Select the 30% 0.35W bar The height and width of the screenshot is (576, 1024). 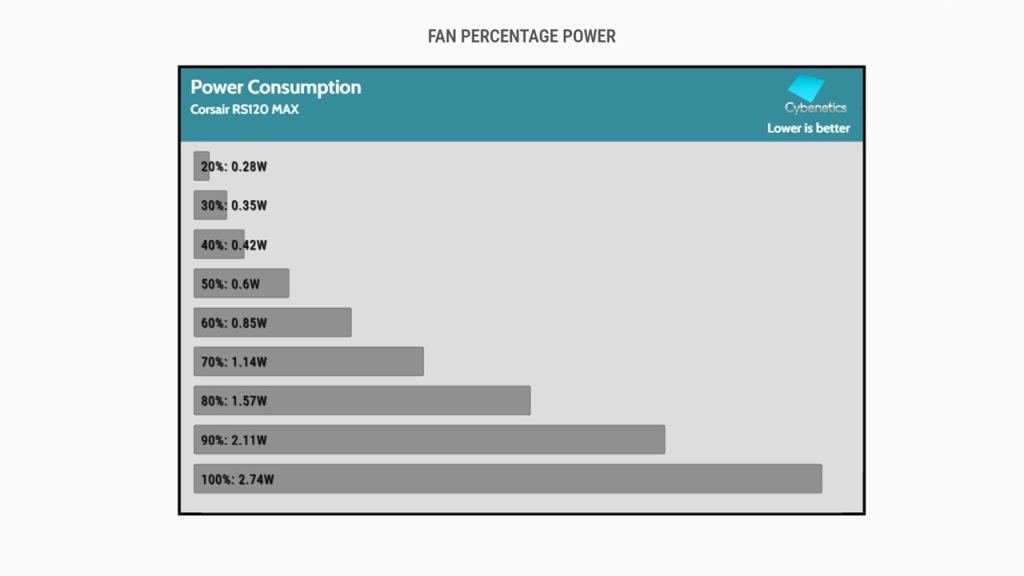pos(210,205)
